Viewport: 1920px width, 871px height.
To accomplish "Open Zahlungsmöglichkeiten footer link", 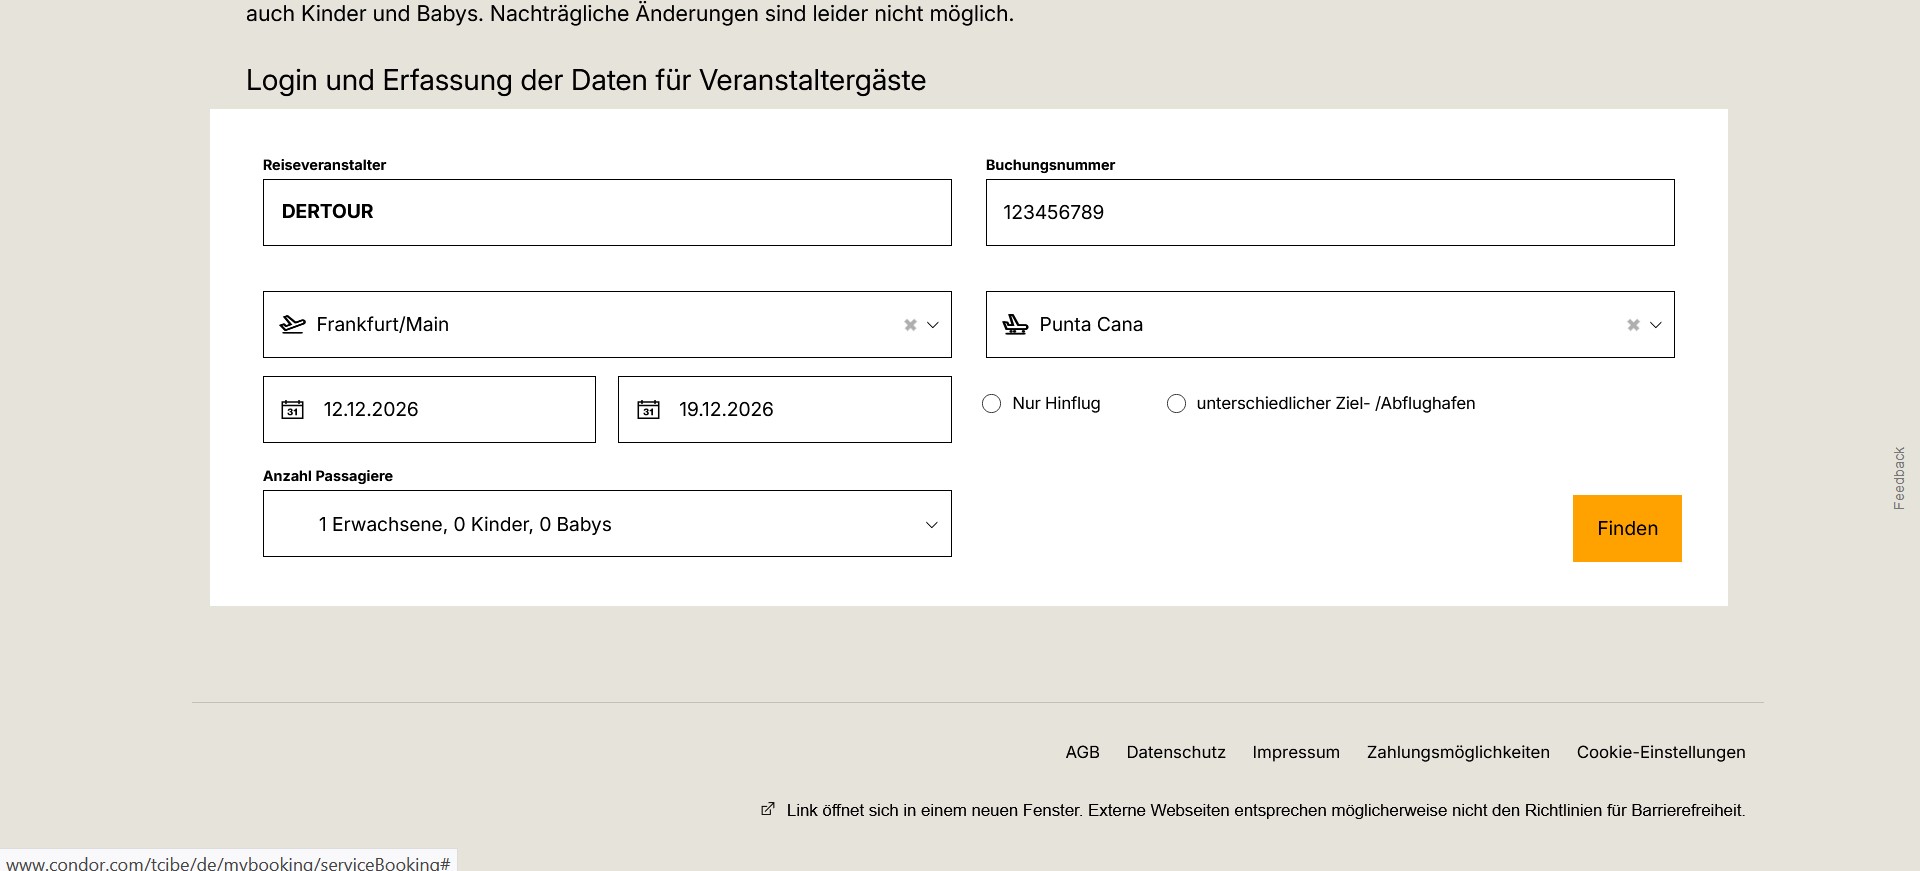I will coord(1457,752).
